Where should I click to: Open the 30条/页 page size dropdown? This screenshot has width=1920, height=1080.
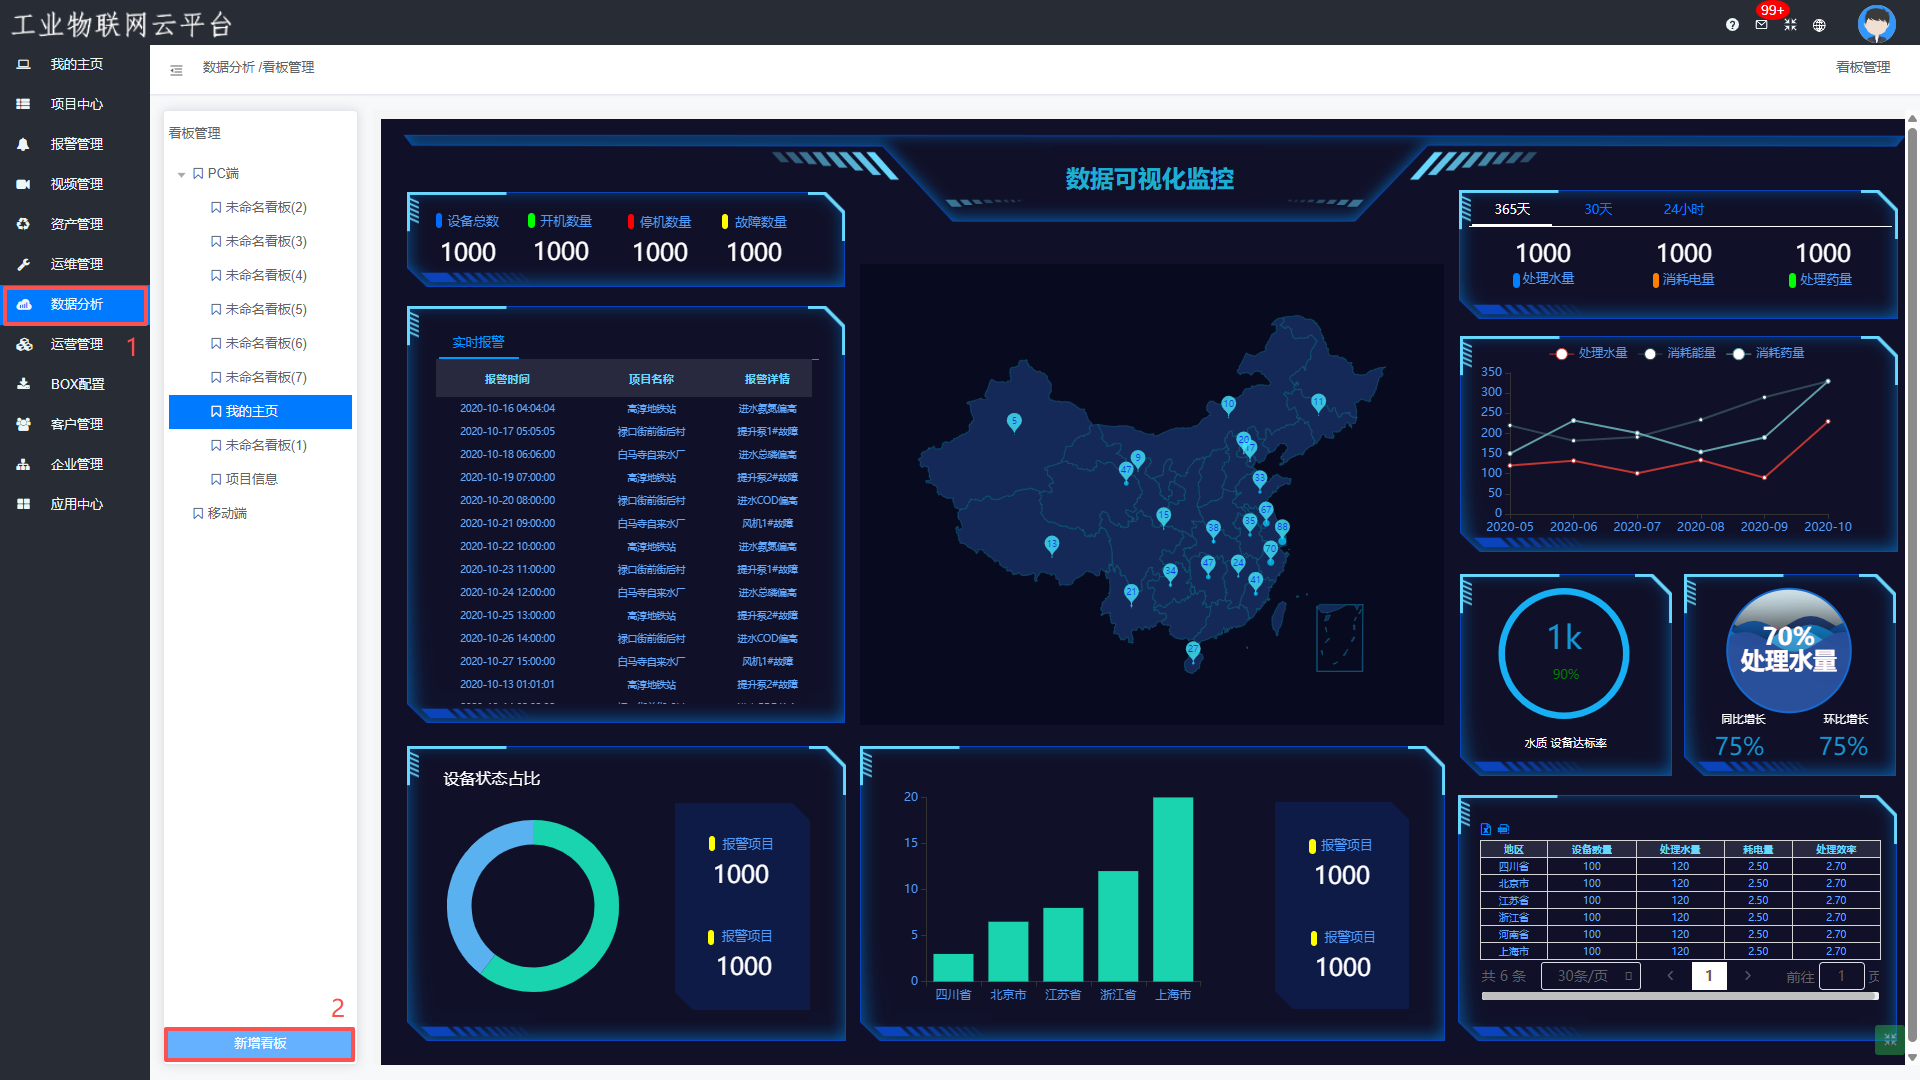pos(1590,976)
